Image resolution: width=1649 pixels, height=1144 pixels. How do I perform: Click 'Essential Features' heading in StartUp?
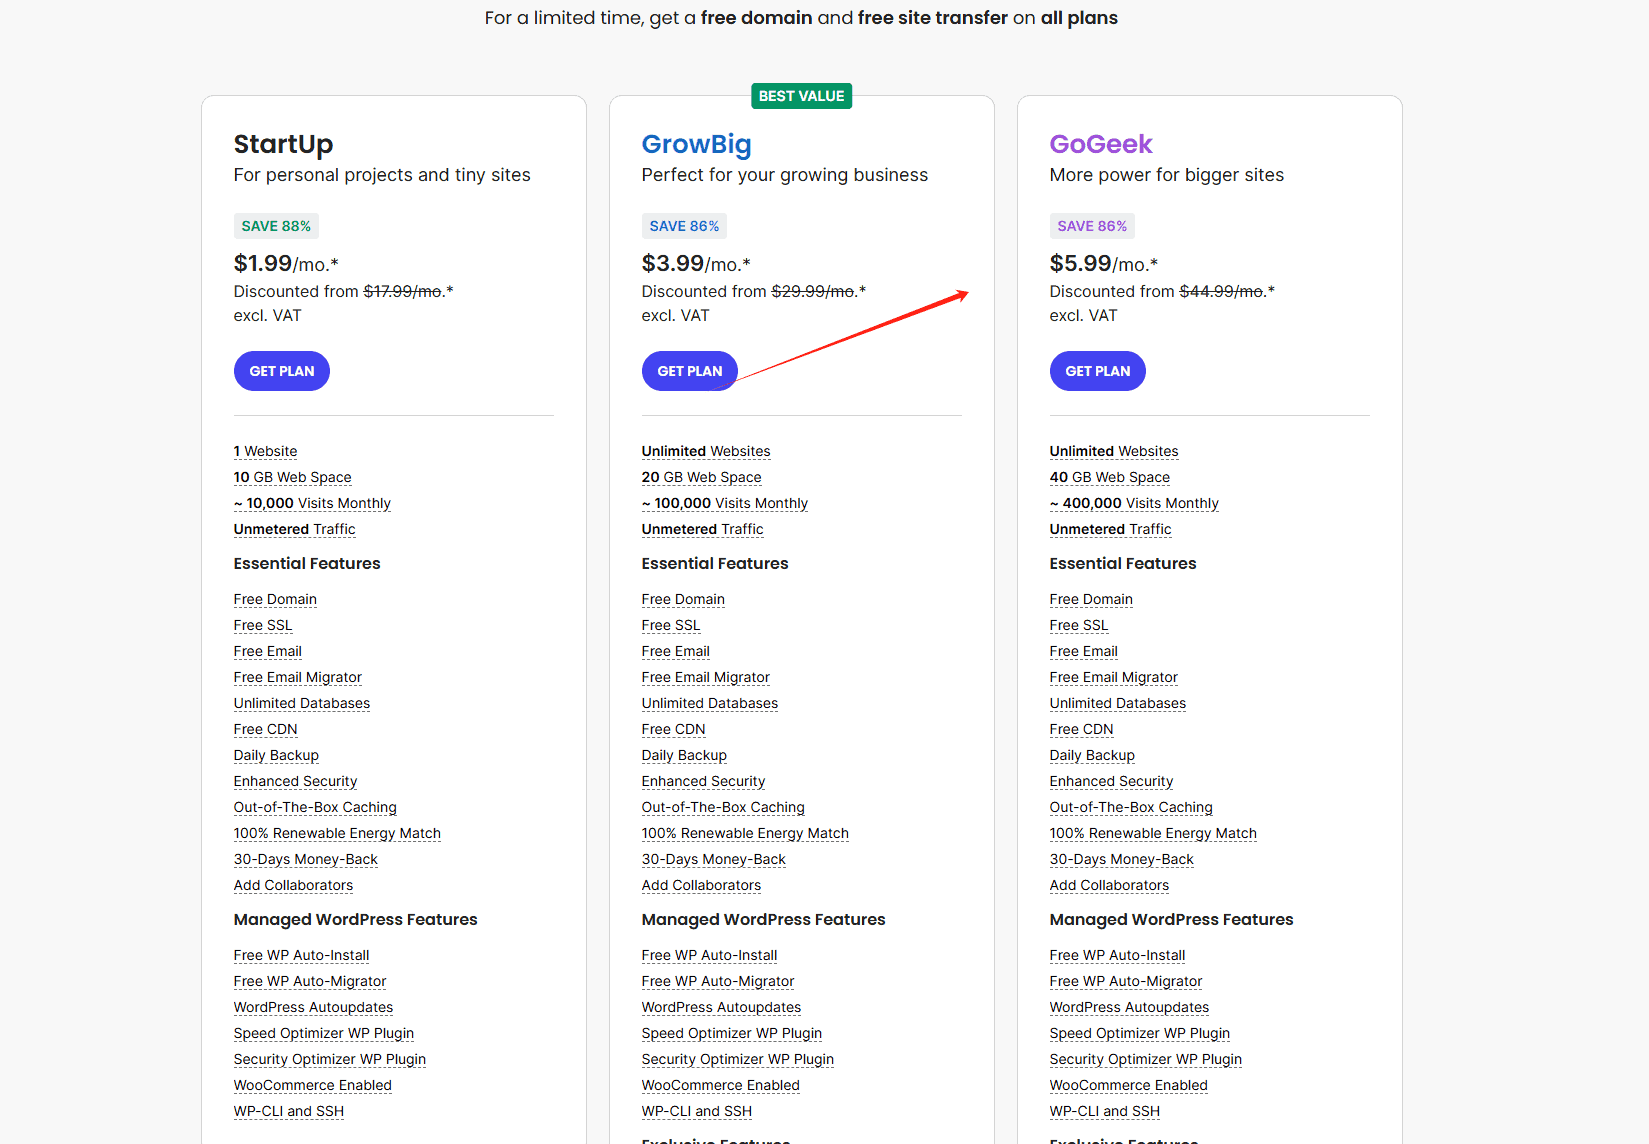[307, 563]
